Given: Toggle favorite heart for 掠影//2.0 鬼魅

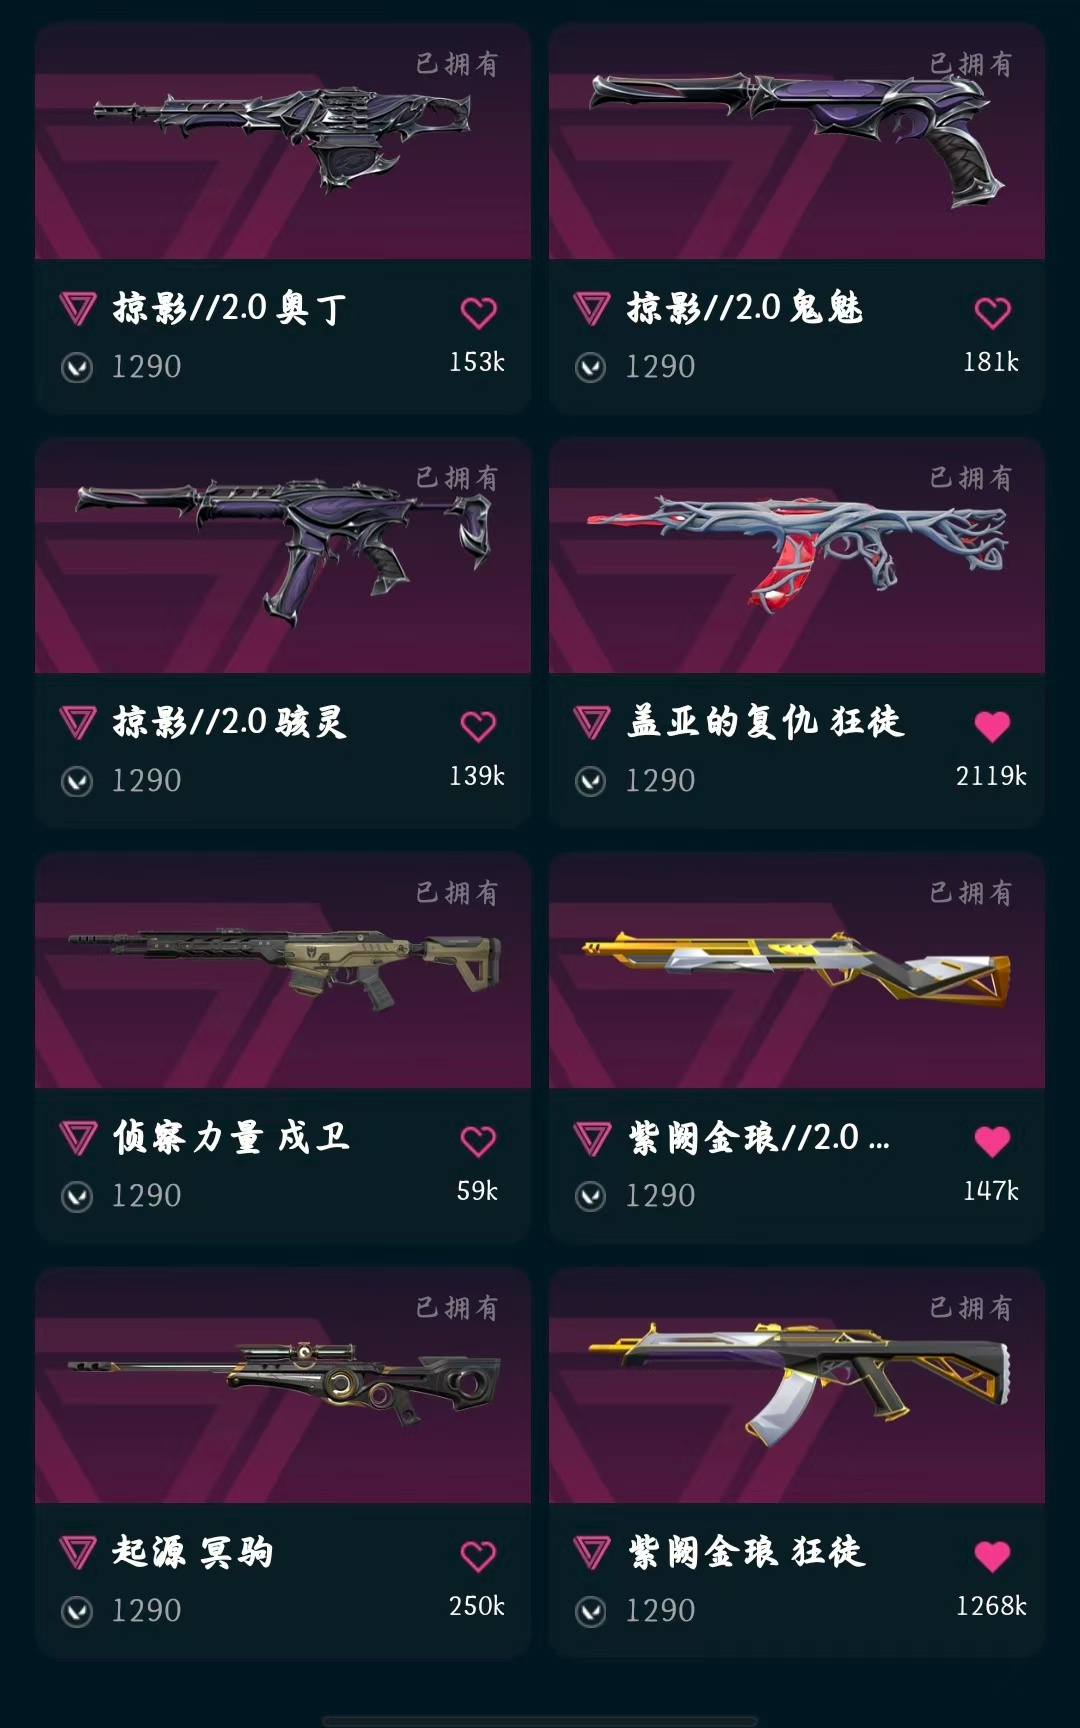Looking at the screenshot, I should pyautogui.click(x=992, y=313).
